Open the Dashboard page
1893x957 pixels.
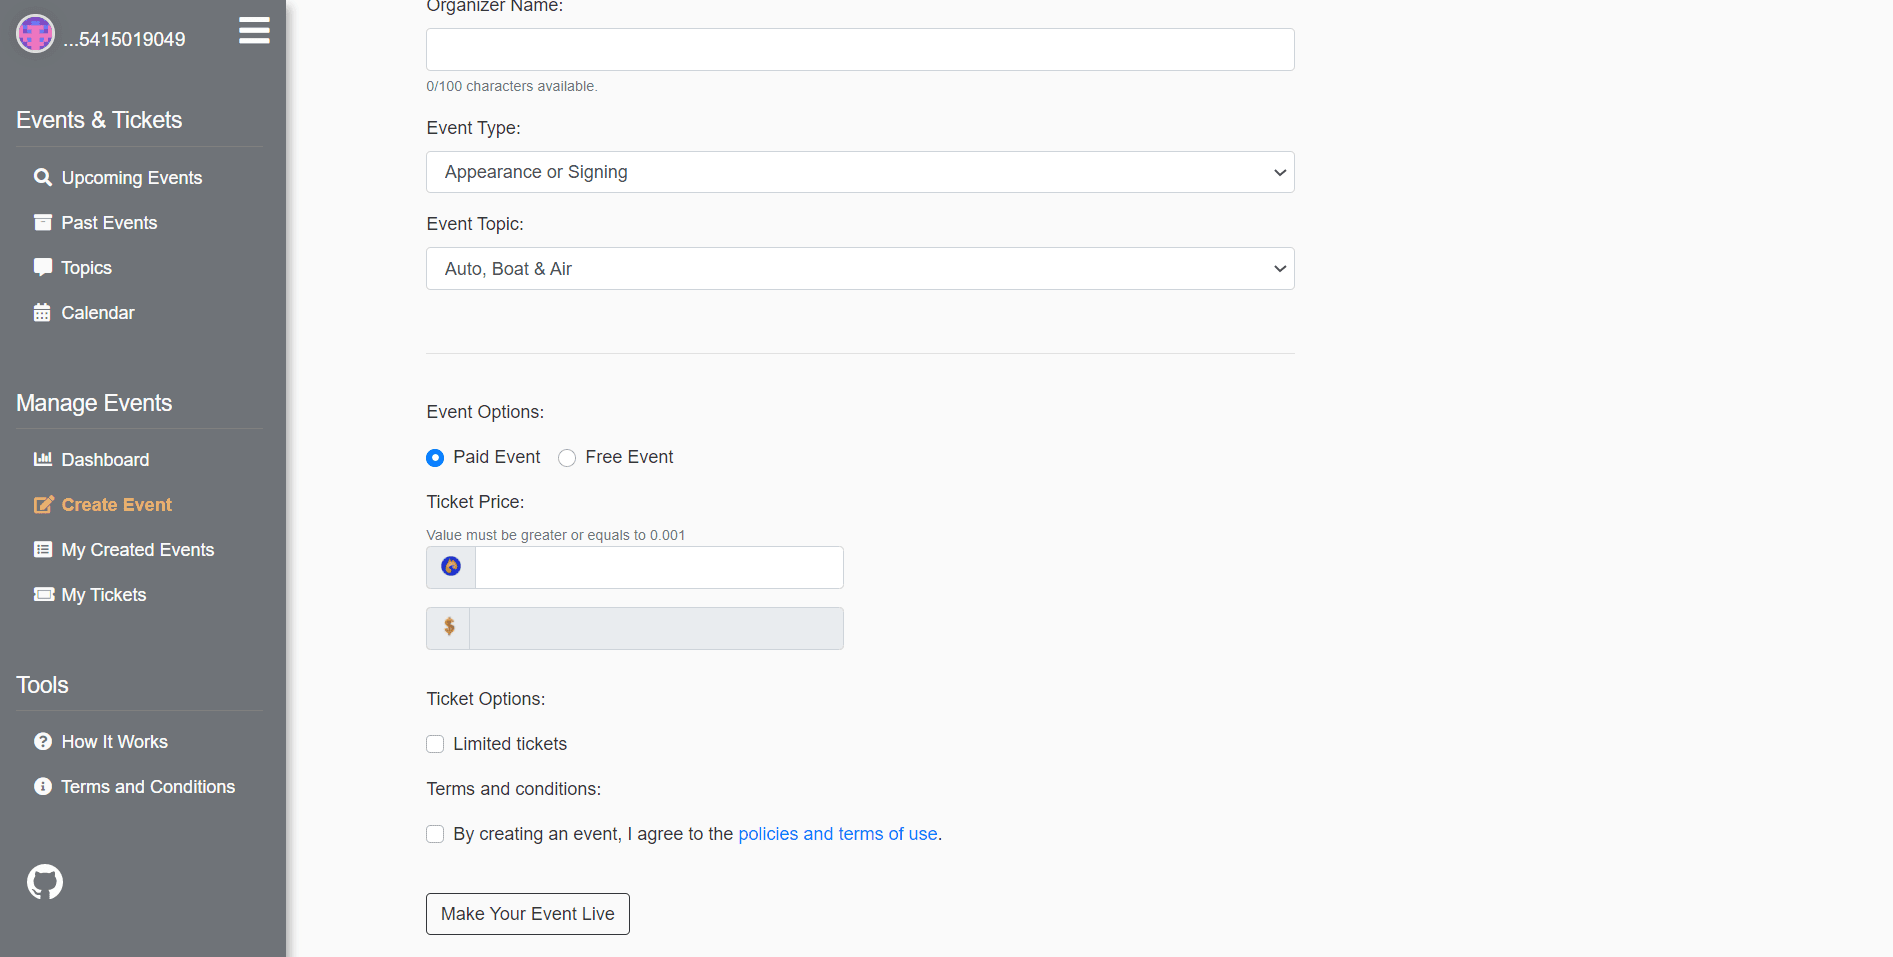[x=105, y=459]
